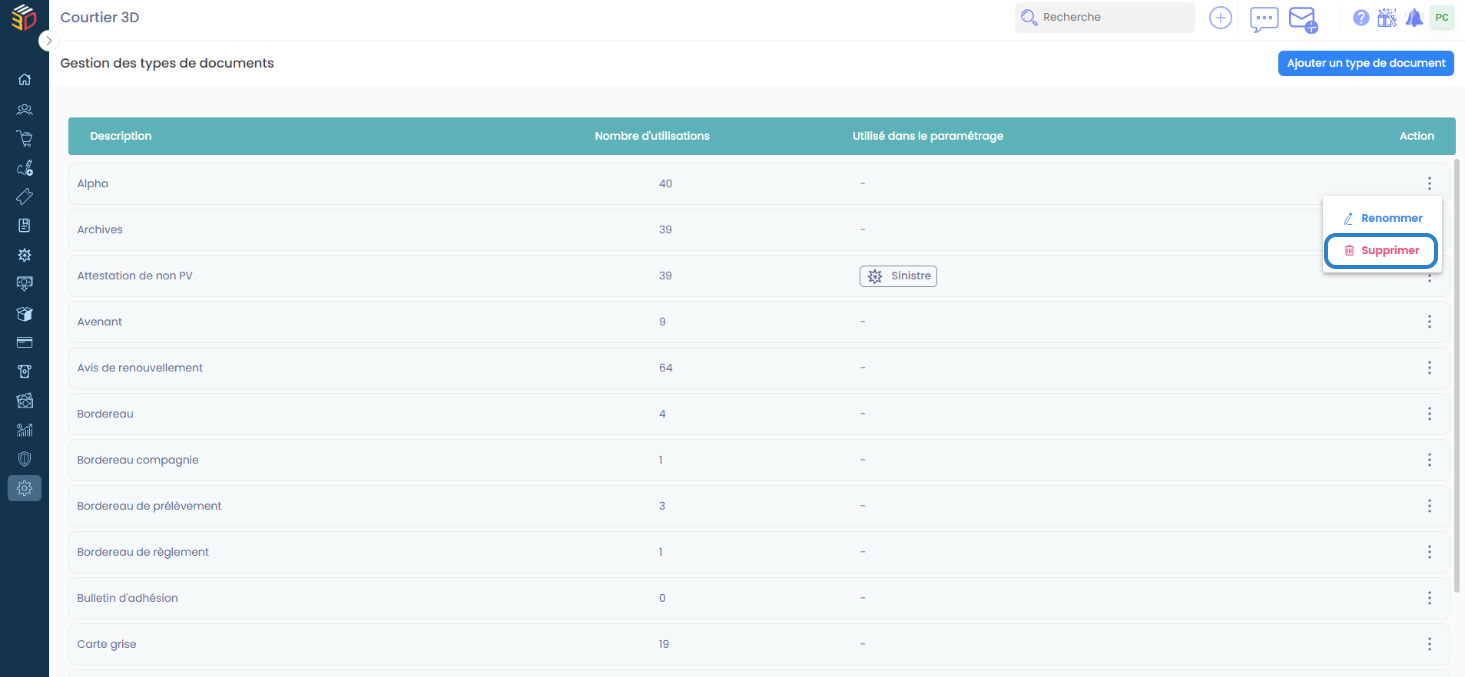Open actions for Bulletin d'adhésion
The height and width of the screenshot is (677, 1465).
[x=1429, y=597]
